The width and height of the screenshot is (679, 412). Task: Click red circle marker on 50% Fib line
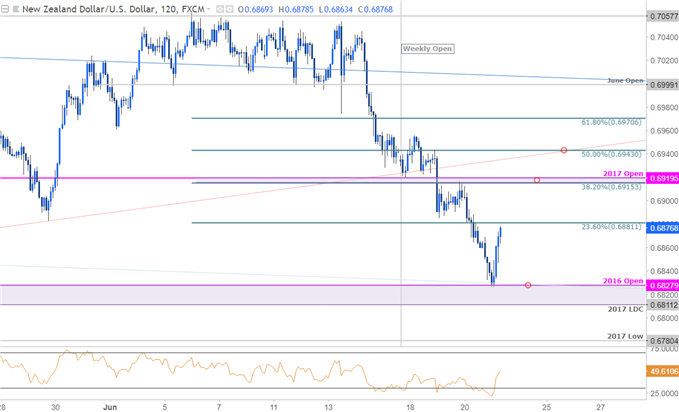(564, 150)
